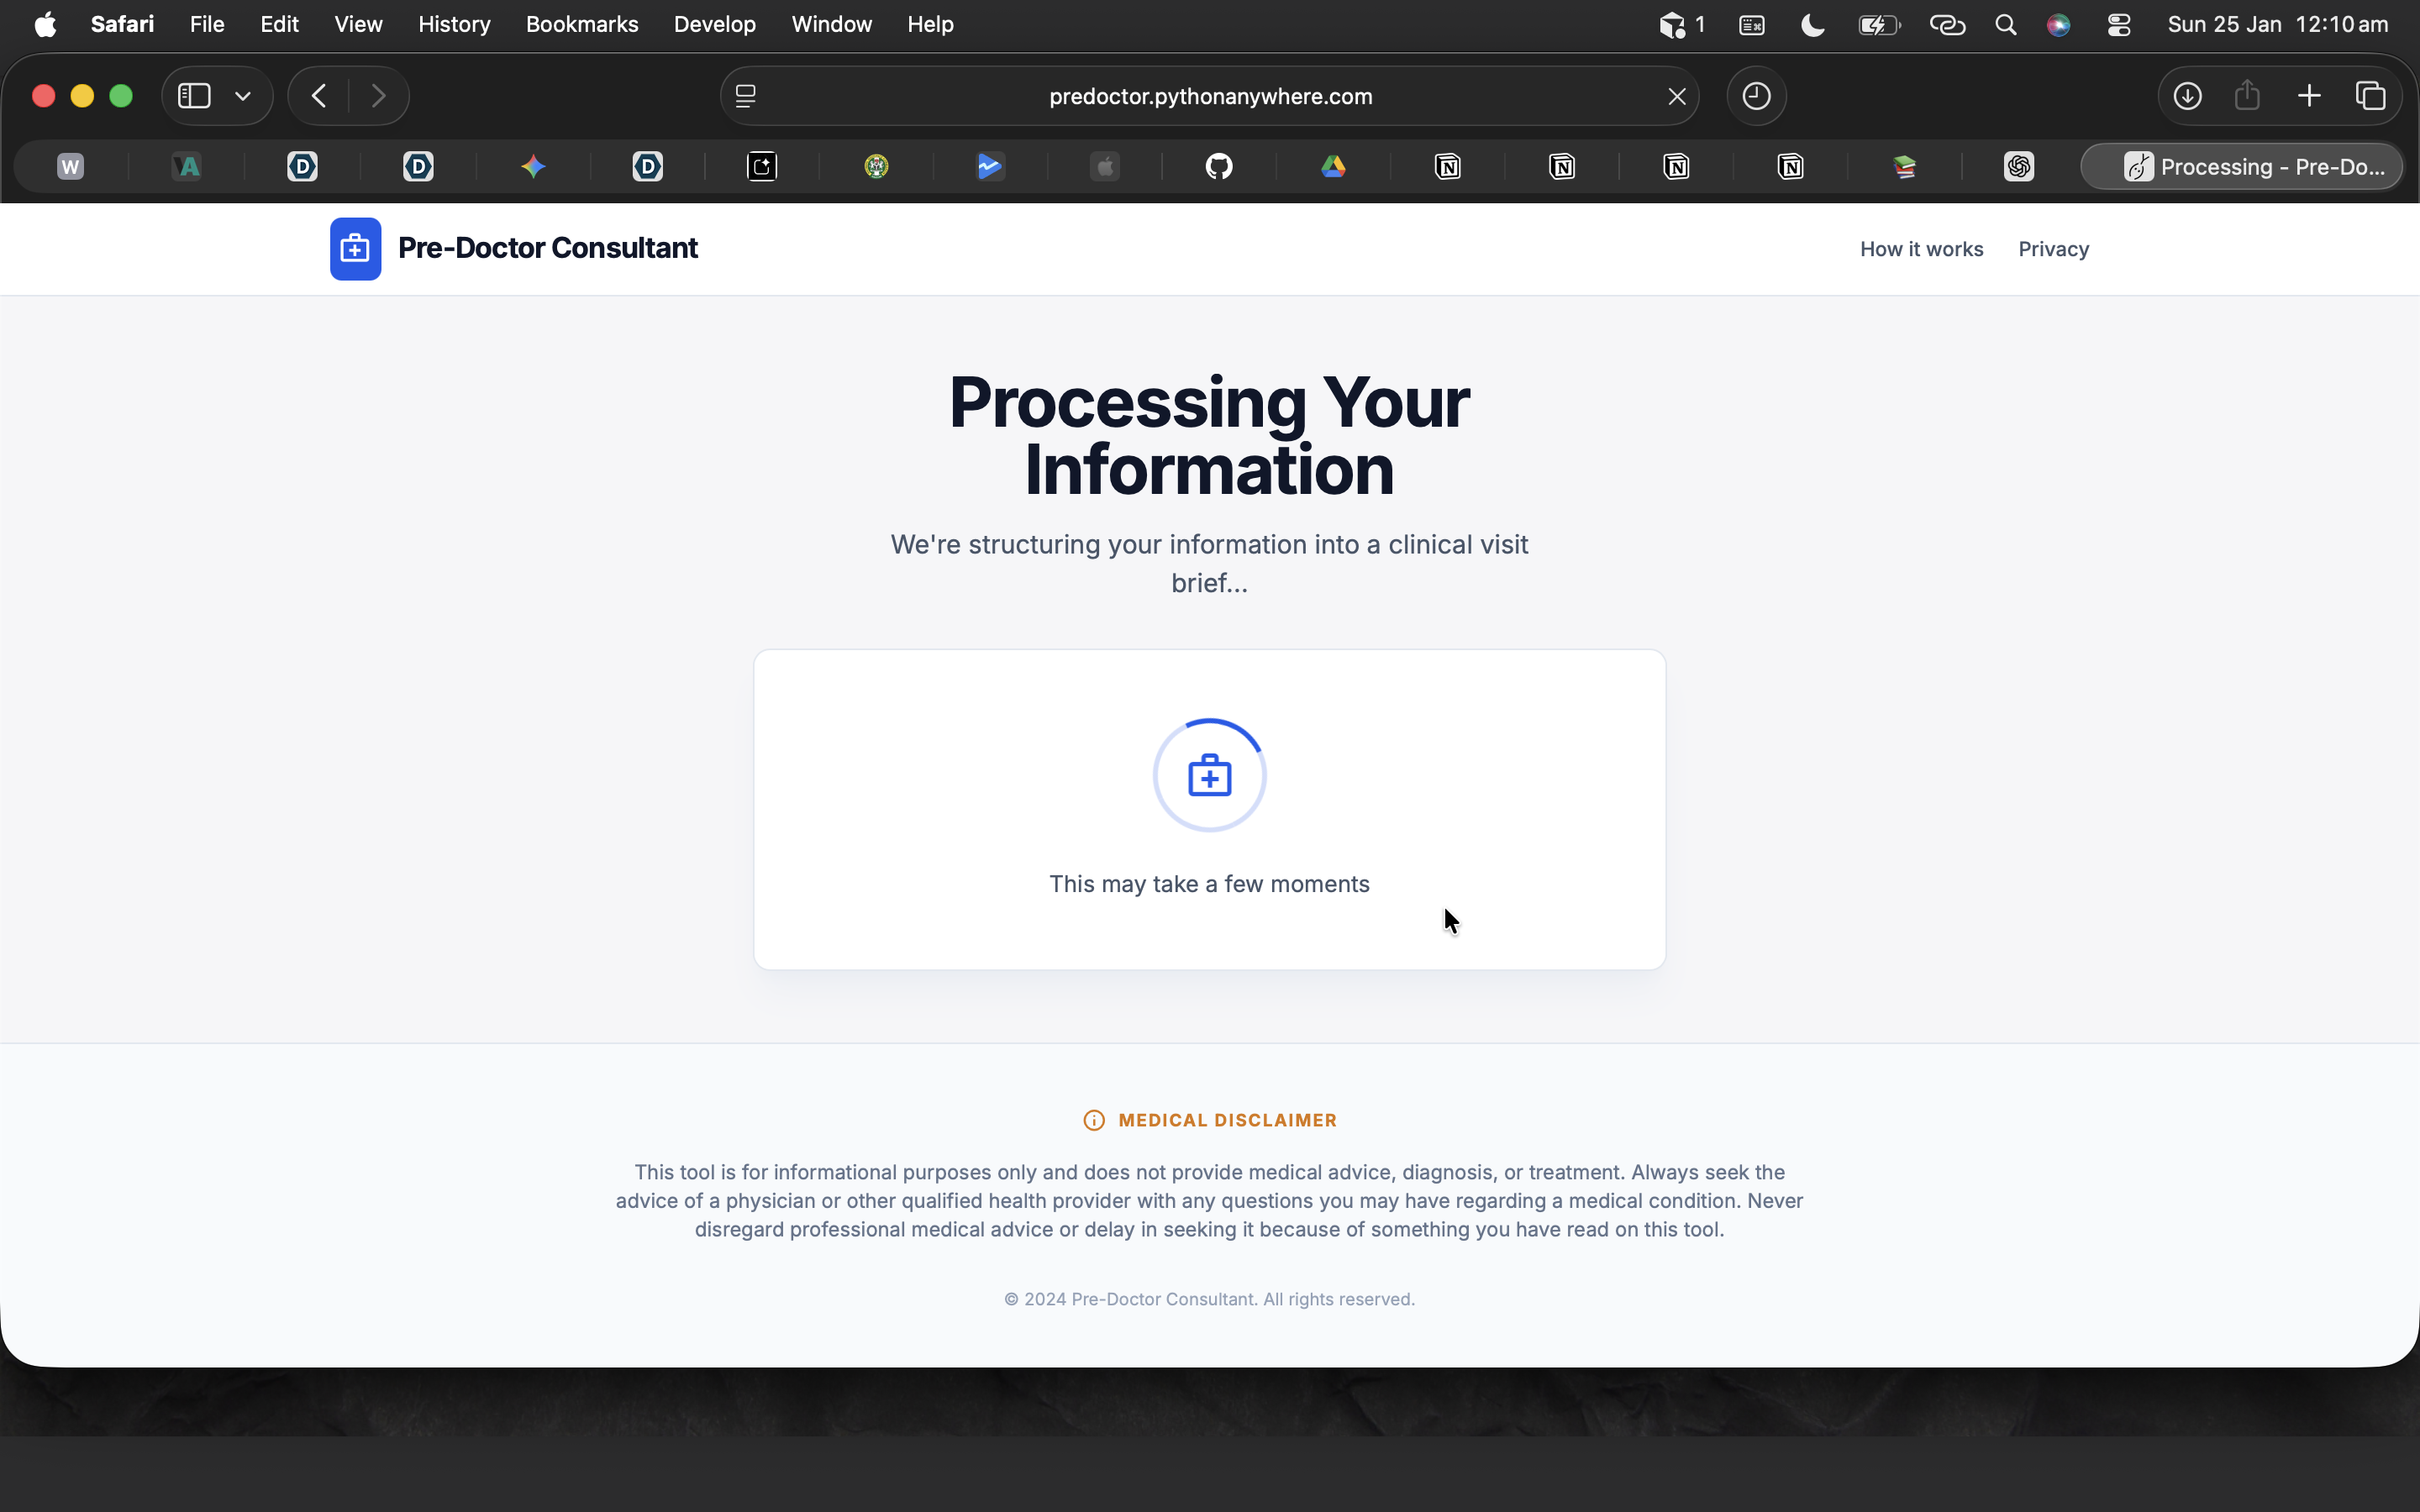2420x1512 pixels.
Task: Toggle Focus mode moon icon in menu bar
Action: point(1812,24)
